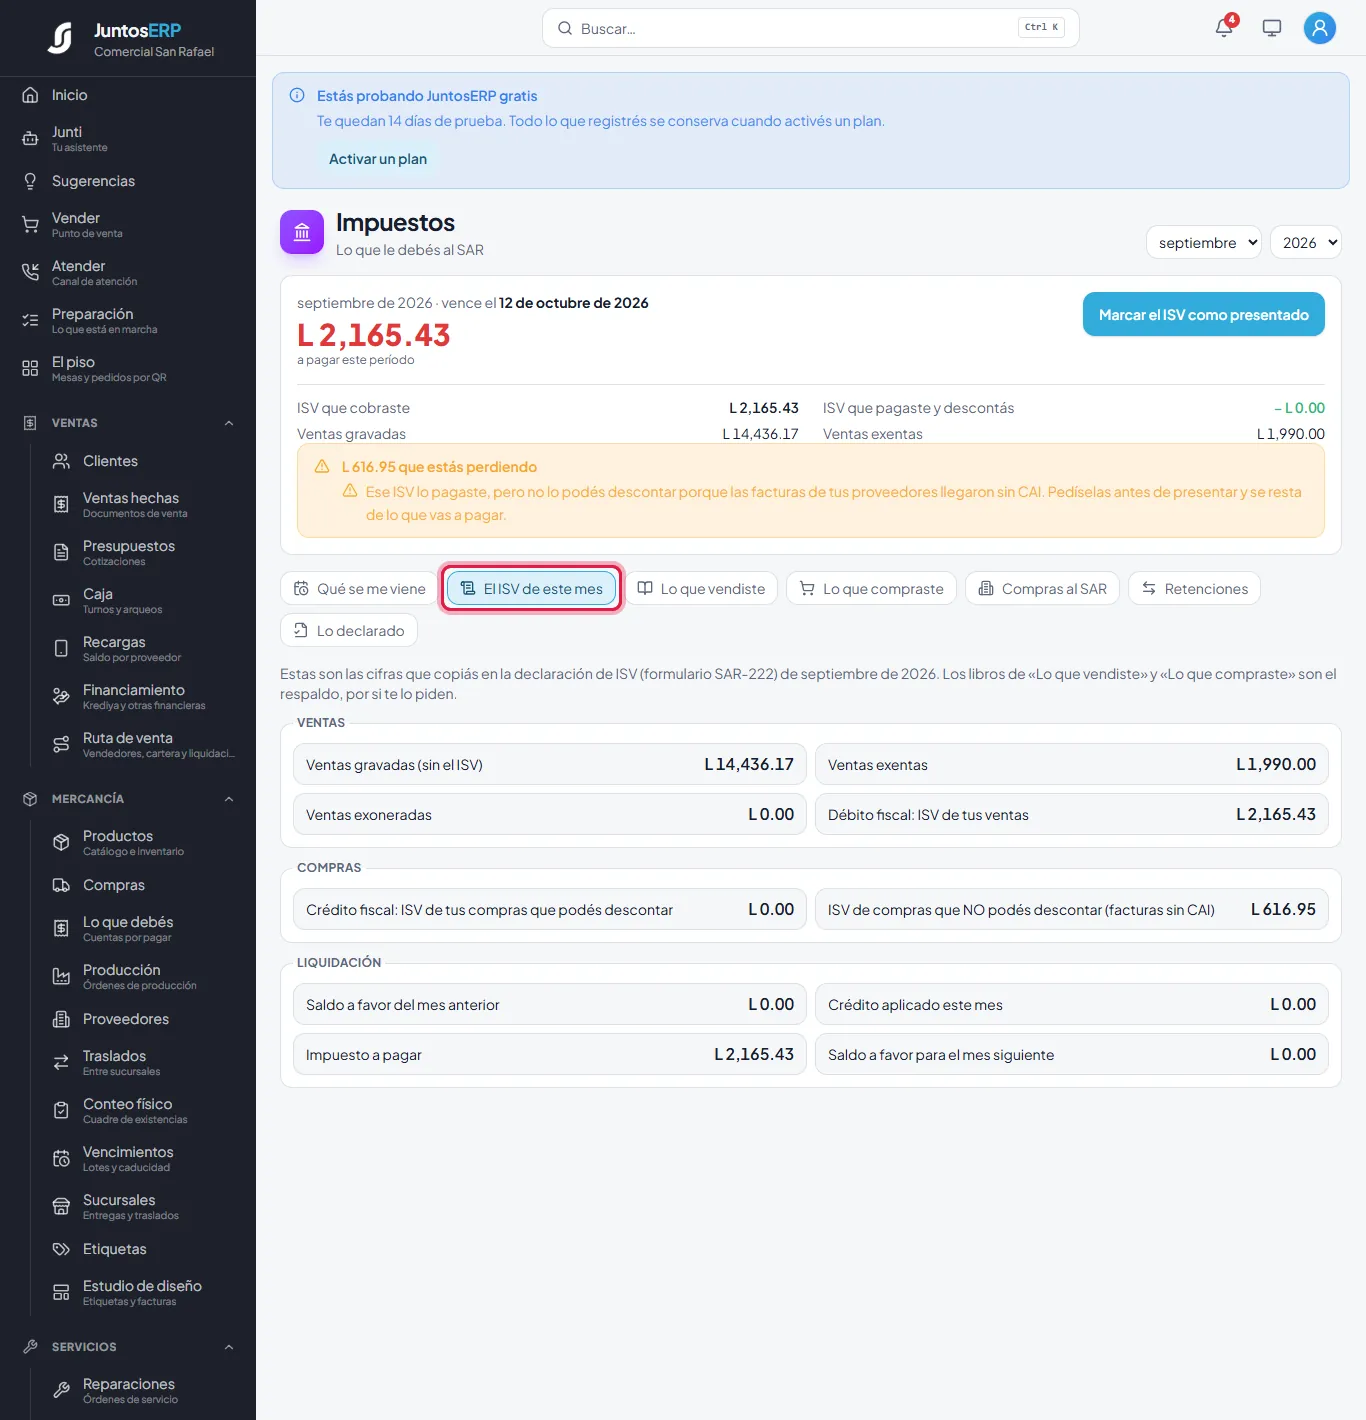This screenshot has width=1366, height=1420.
Task: Click the JuntosERP logo
Action: (x=60, y=38)
